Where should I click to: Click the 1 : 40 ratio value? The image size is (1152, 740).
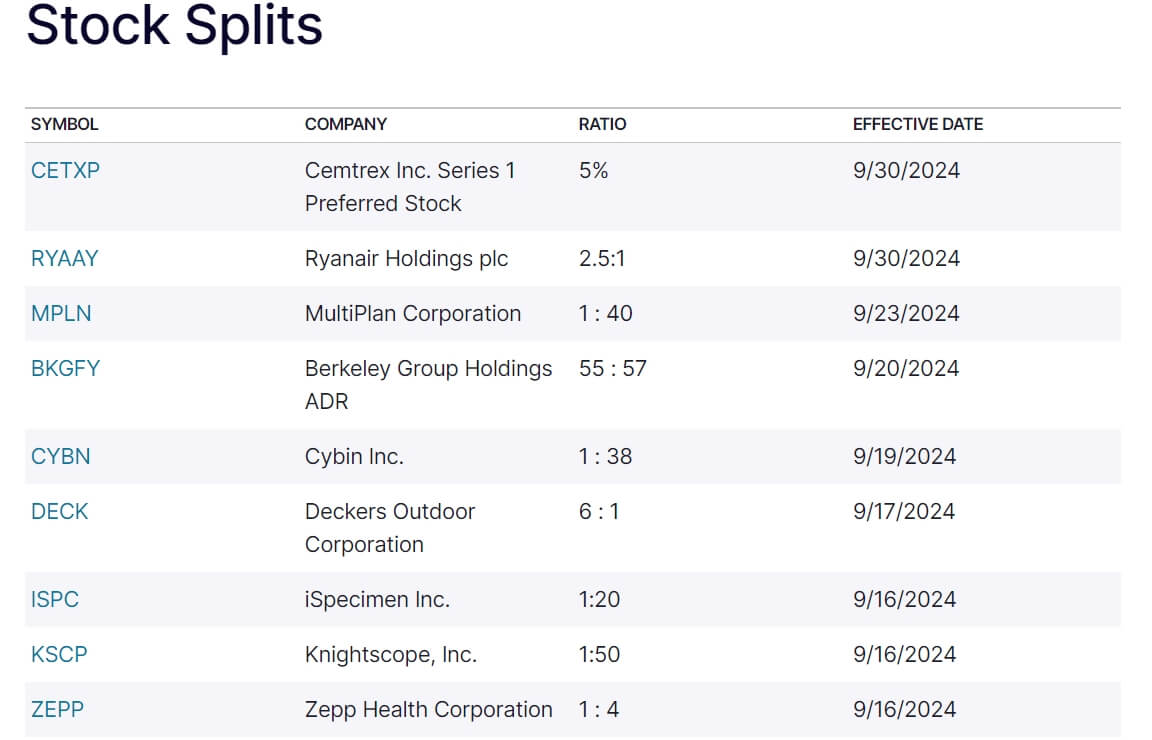[x=605, y=314]
